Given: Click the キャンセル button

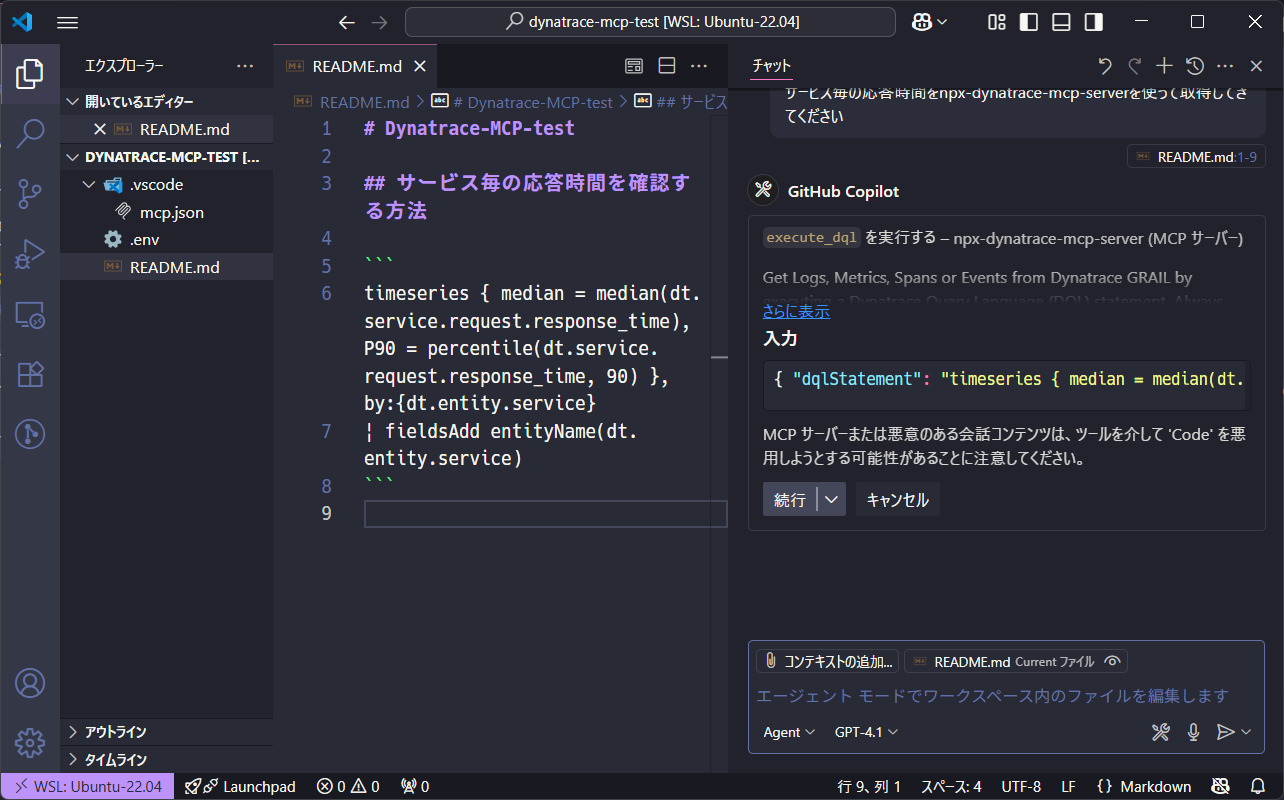Looking at the screenshot, I should [898, 499].
